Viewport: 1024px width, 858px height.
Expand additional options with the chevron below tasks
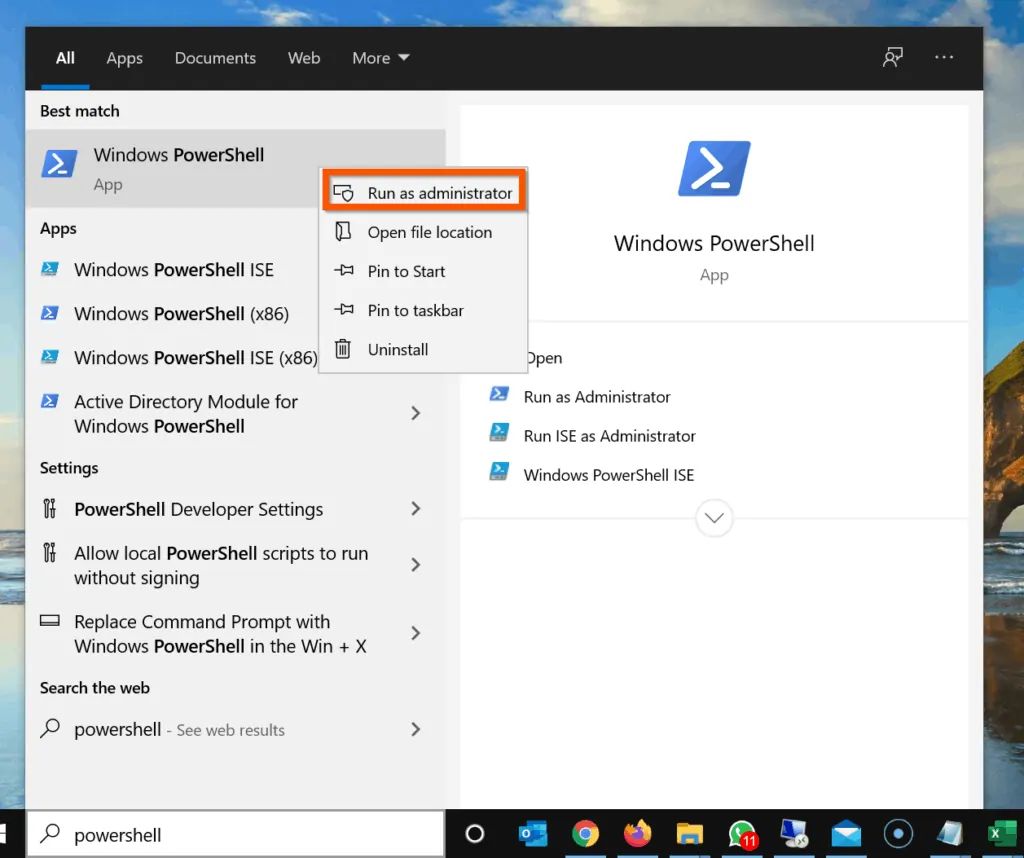click(713, 518)
